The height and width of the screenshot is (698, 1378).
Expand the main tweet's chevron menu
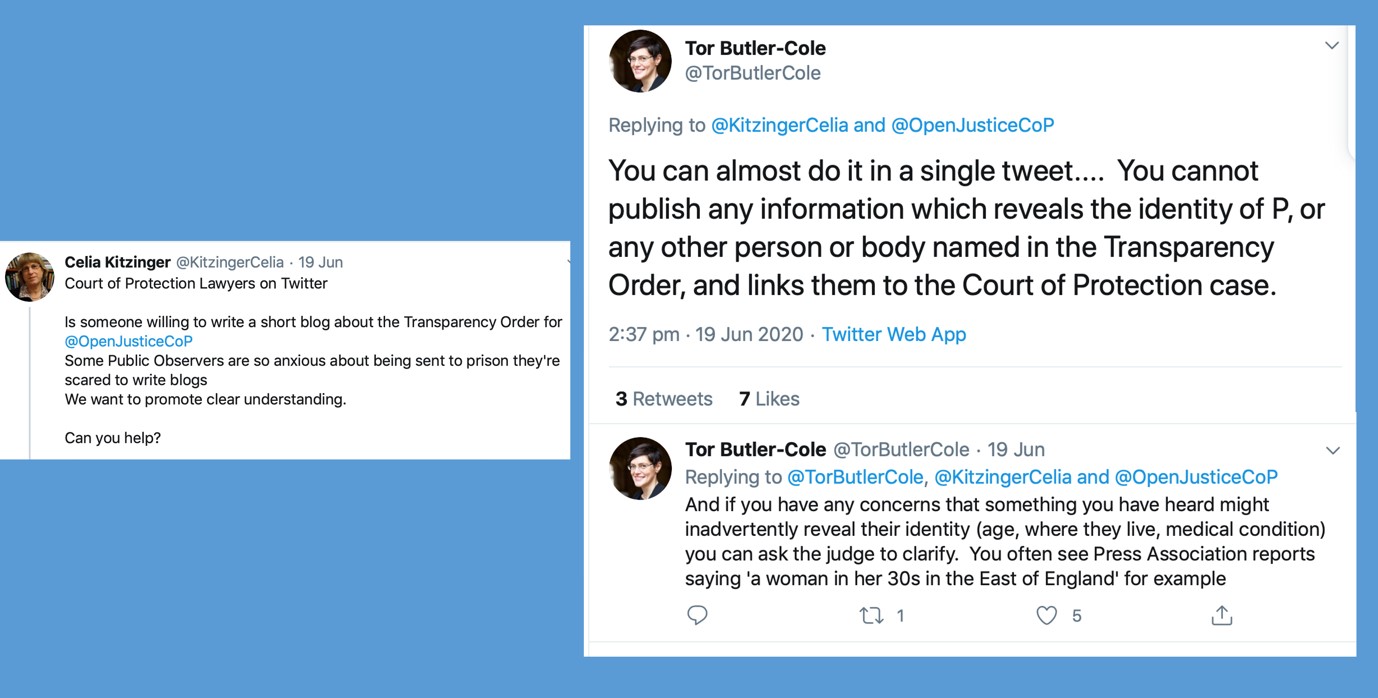click(1331, 46)
